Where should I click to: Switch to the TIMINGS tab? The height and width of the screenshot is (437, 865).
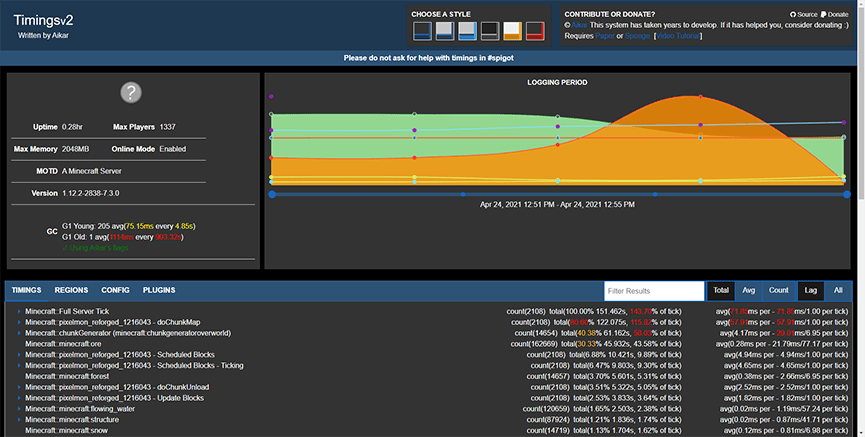(x=26, y=290)
